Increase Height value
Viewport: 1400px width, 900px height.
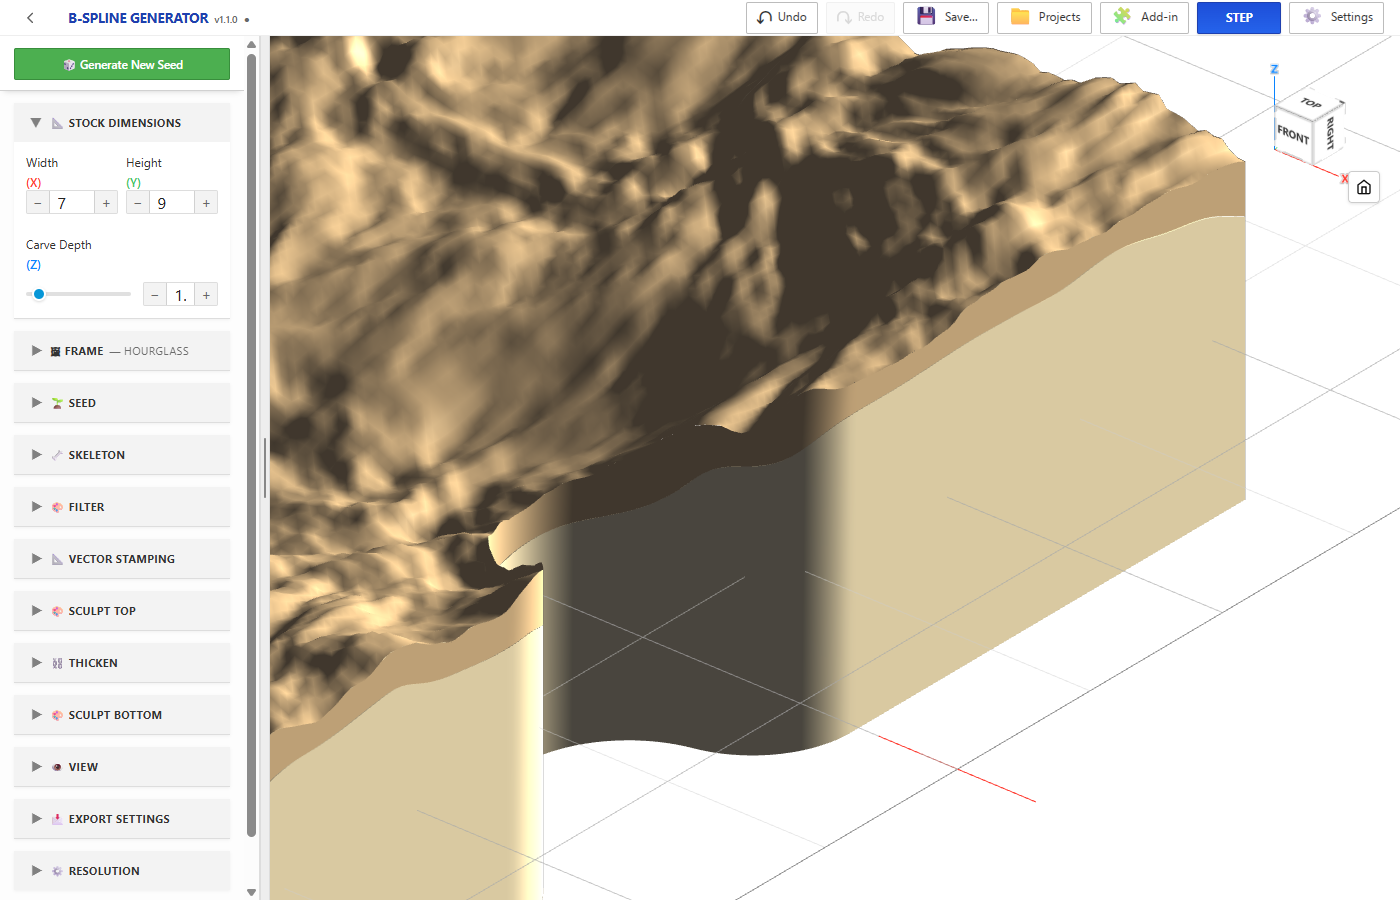206,203
